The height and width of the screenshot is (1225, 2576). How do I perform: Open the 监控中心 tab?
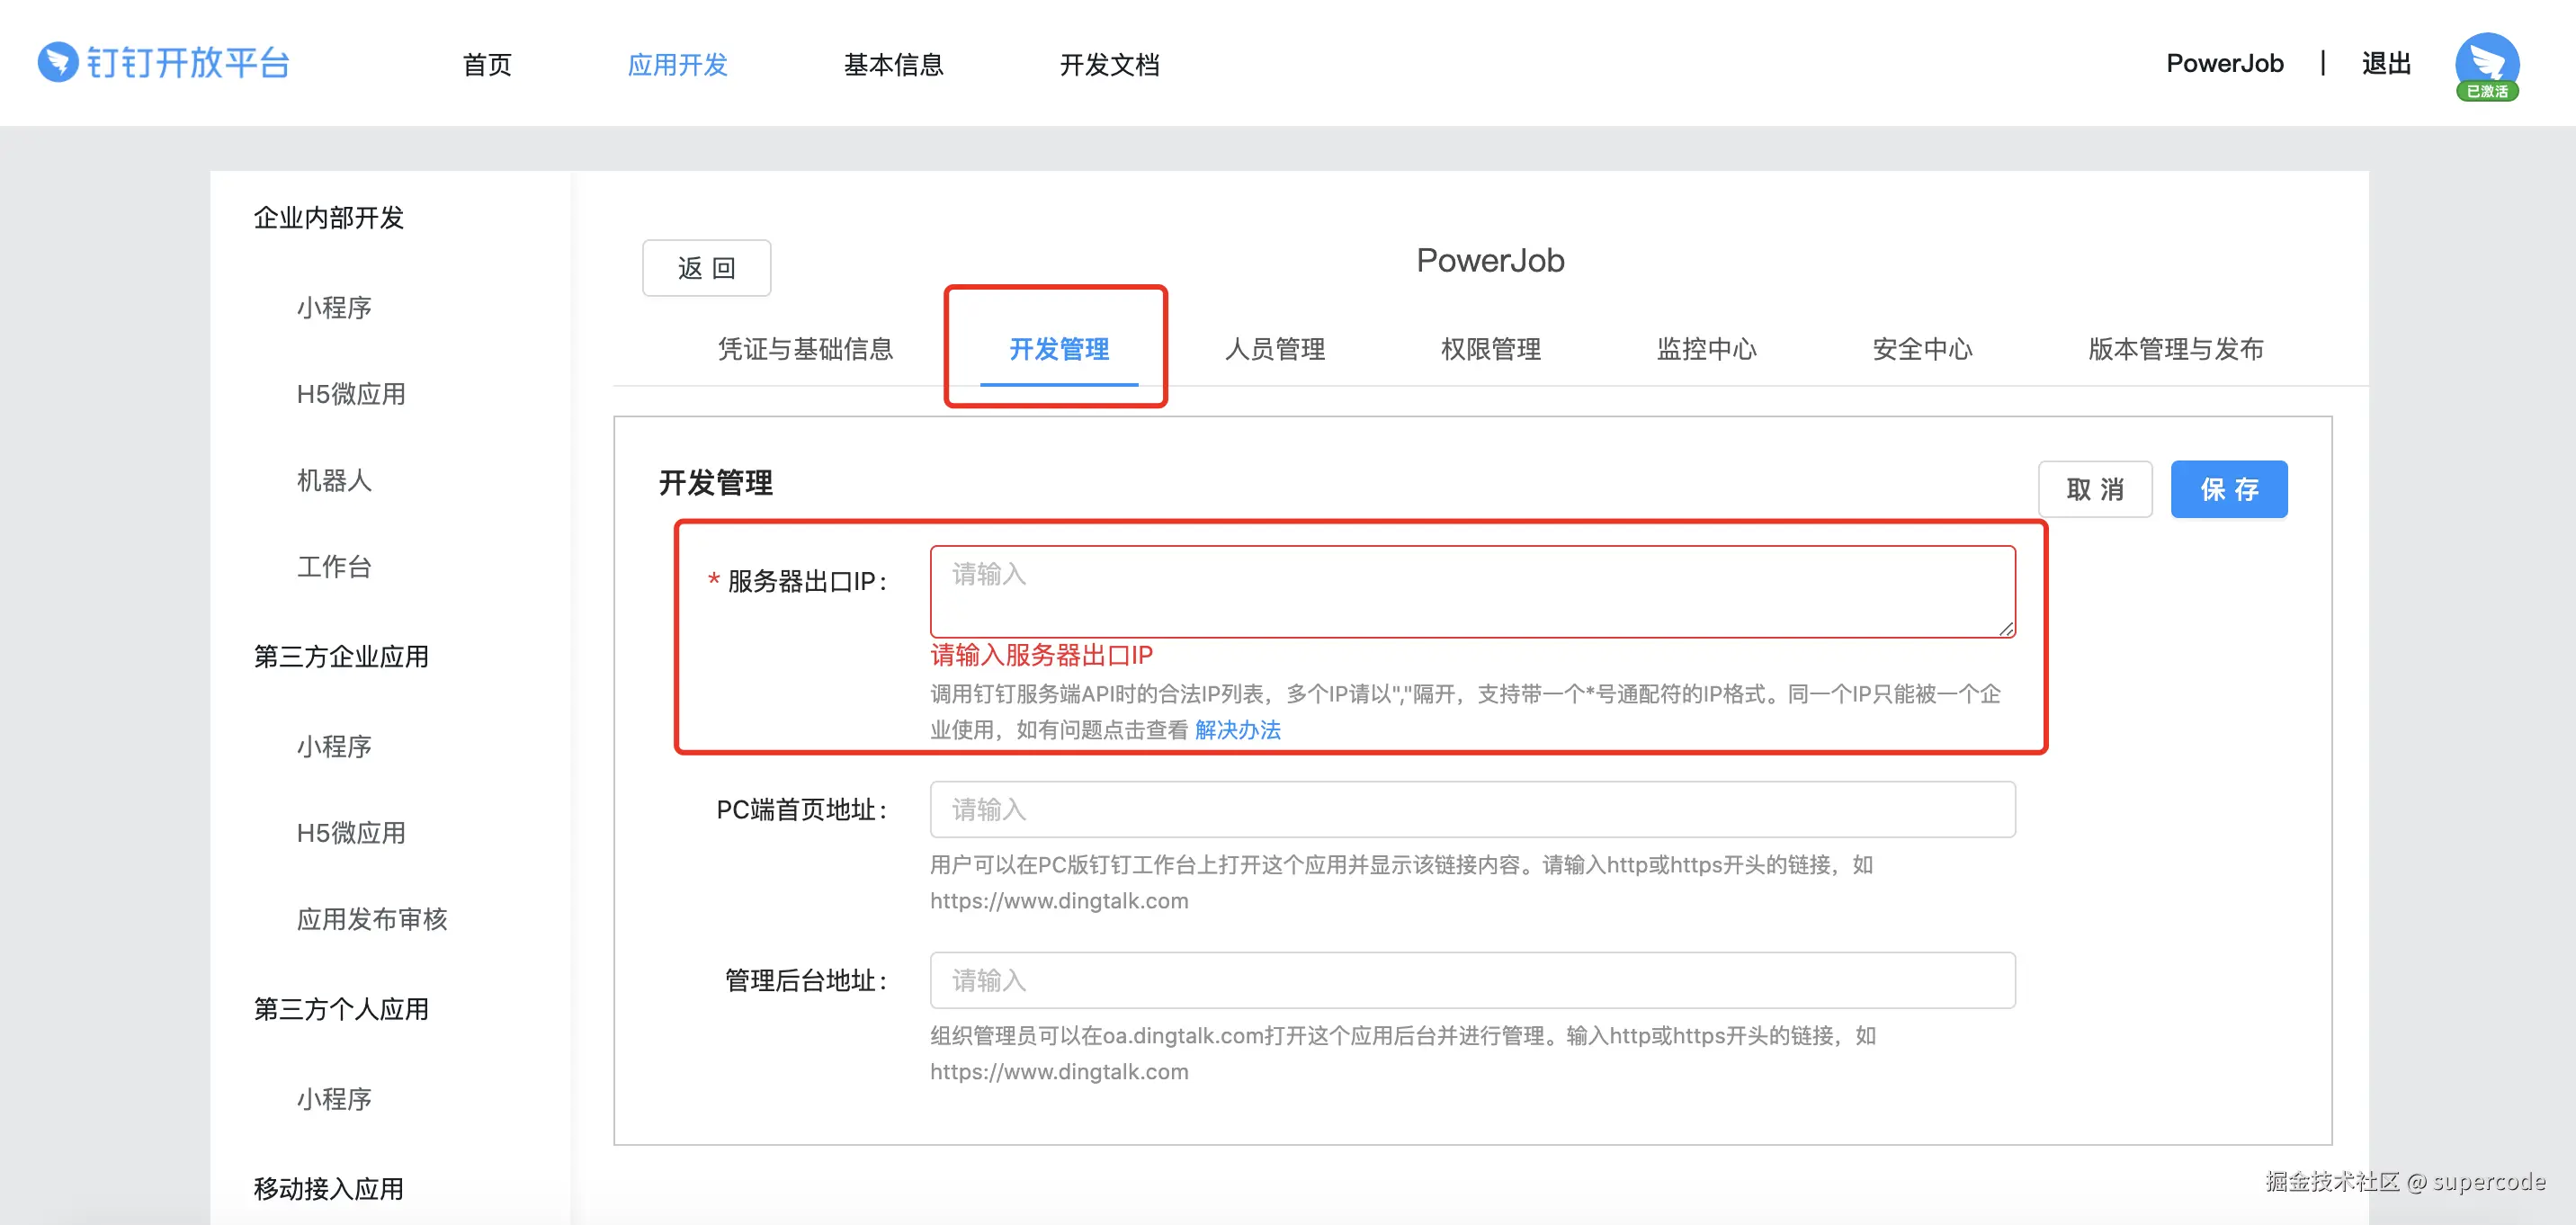(x=1706, y=349)
